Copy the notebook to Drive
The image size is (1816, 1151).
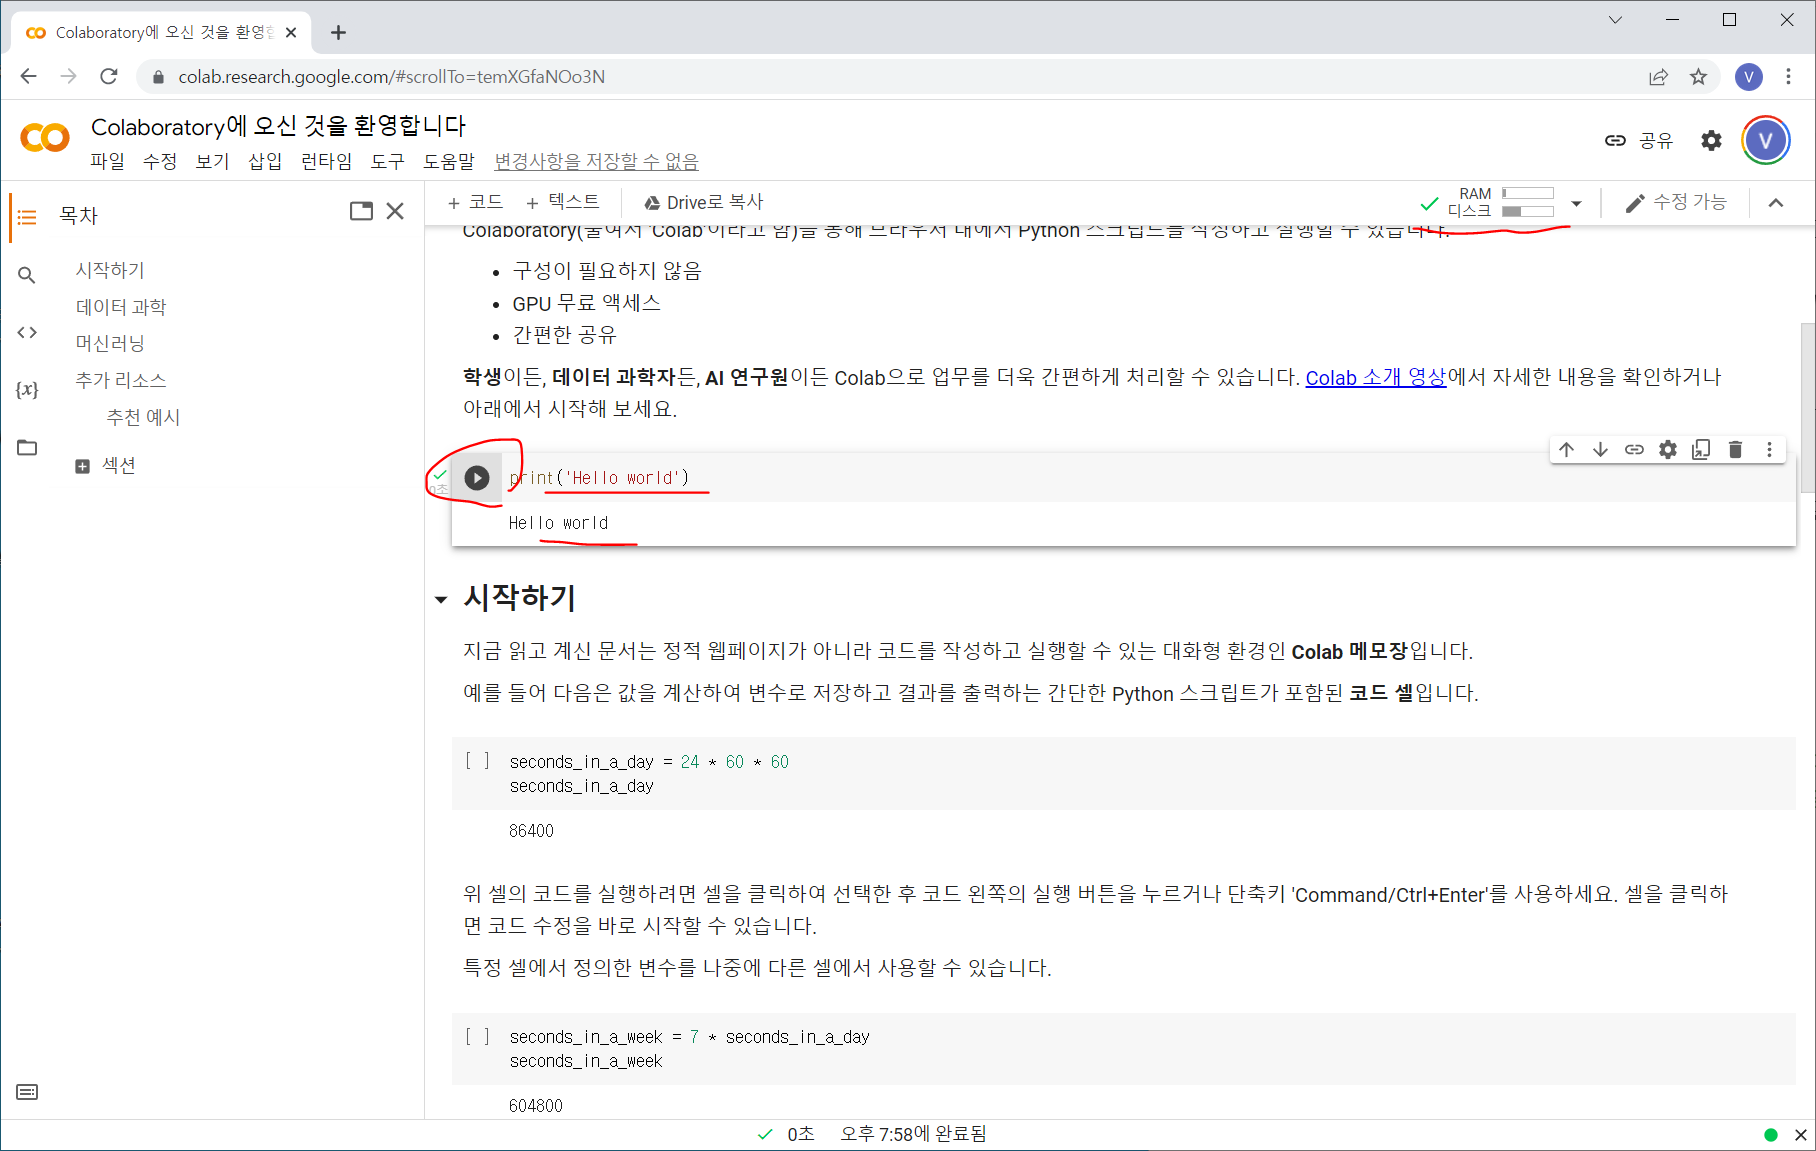click(x=703, y=202)
